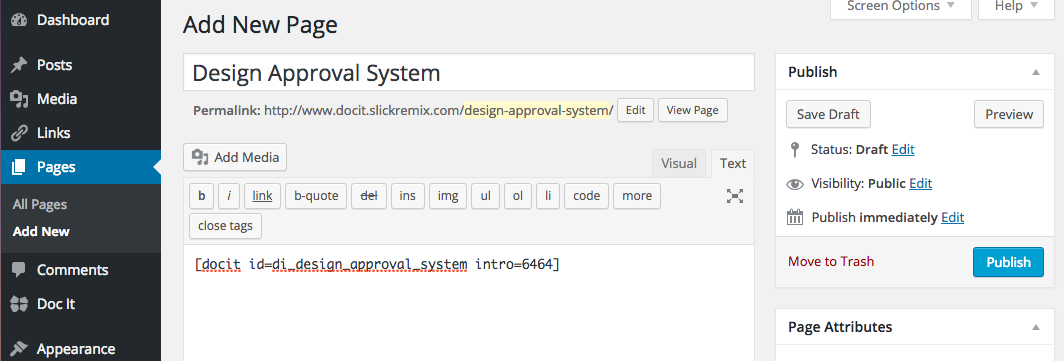Viewport: 1064px width, 361px height.
Task: Collapse the Publish panel
Action: (x=1036, y=72)
